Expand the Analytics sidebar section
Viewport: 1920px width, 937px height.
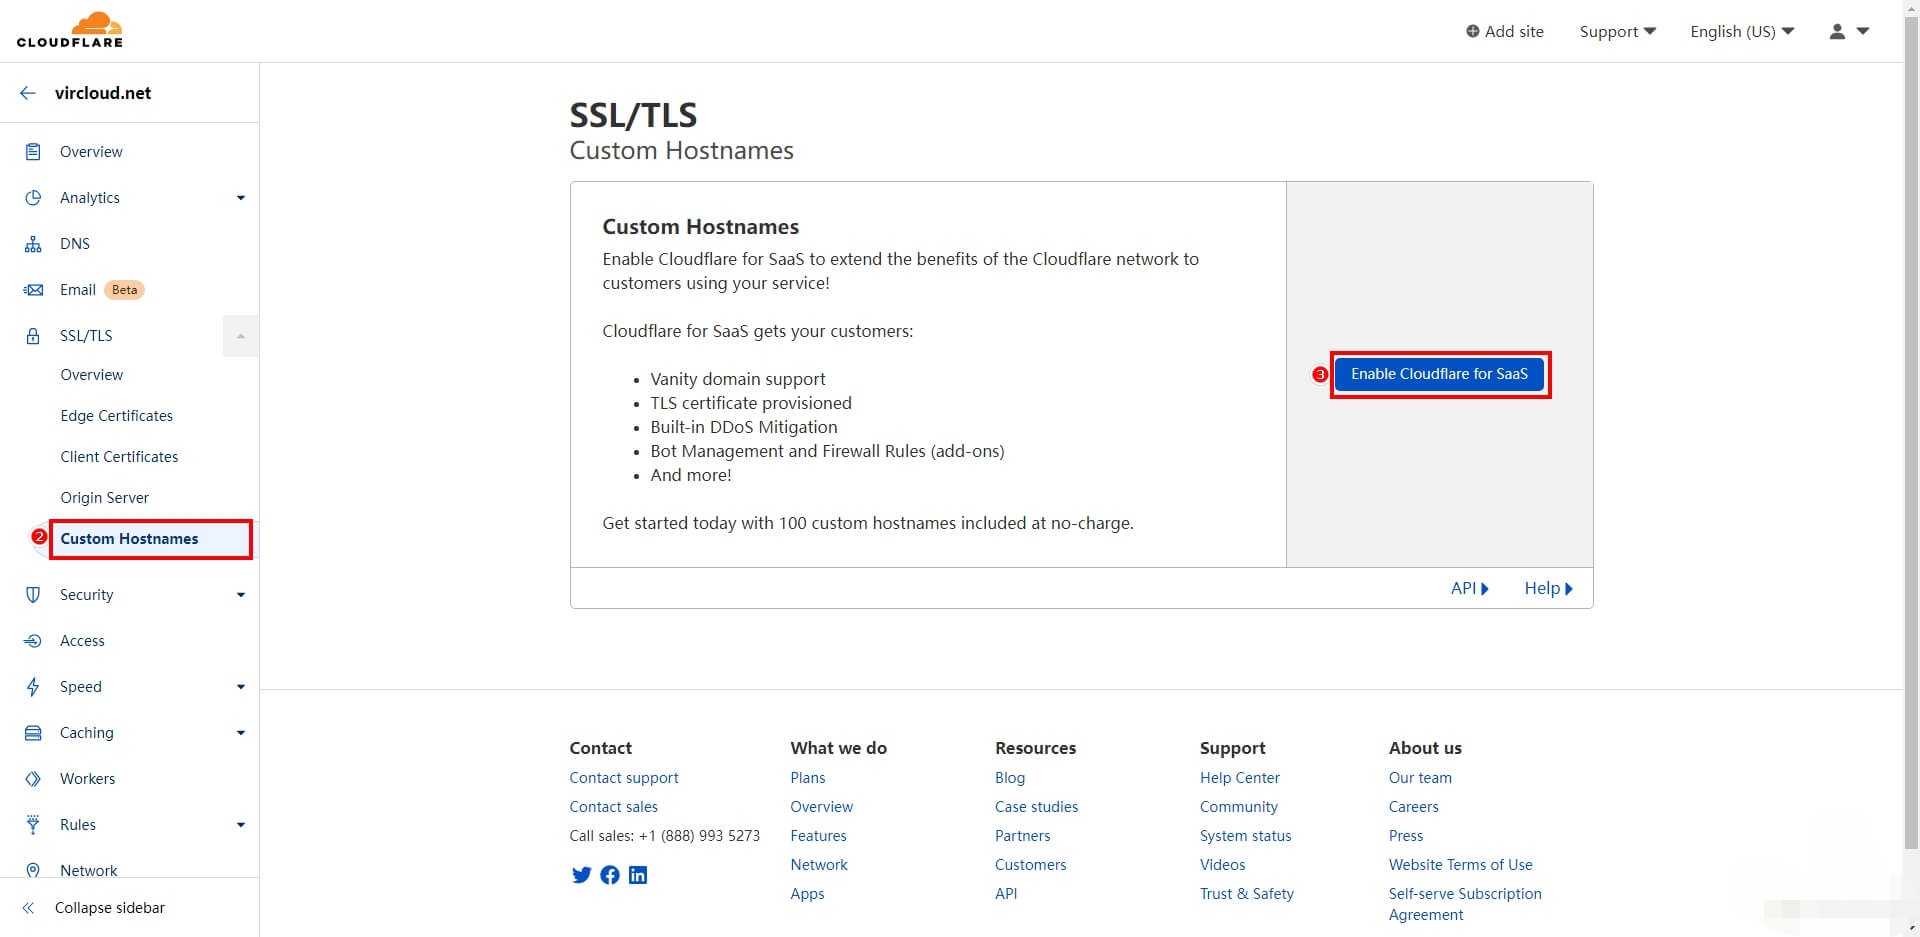coord(240,198)
